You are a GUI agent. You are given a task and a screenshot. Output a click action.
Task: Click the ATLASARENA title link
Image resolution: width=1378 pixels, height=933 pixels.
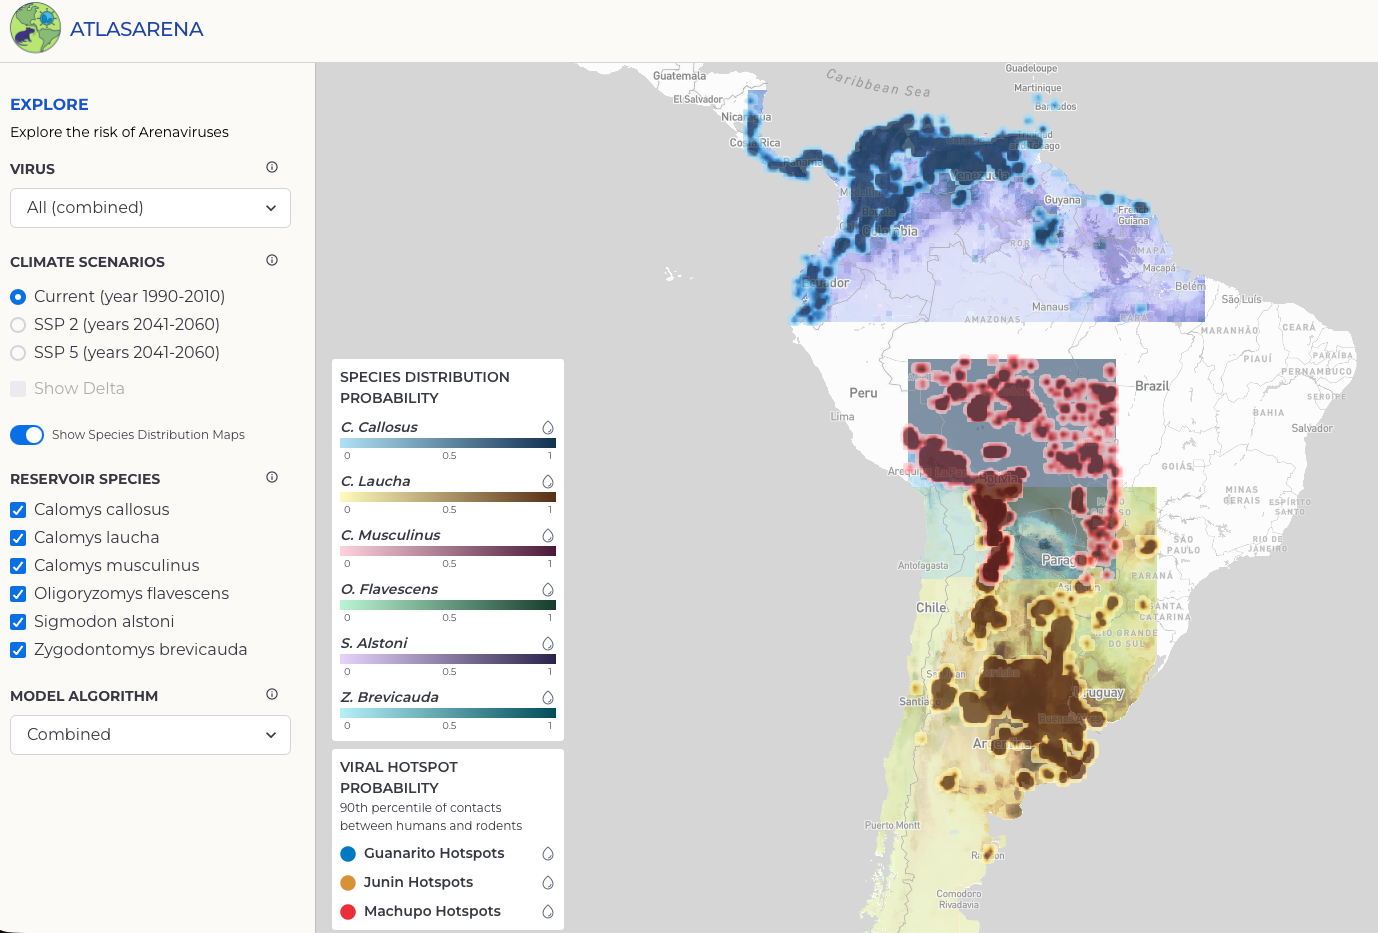click(x=137, y=29)
